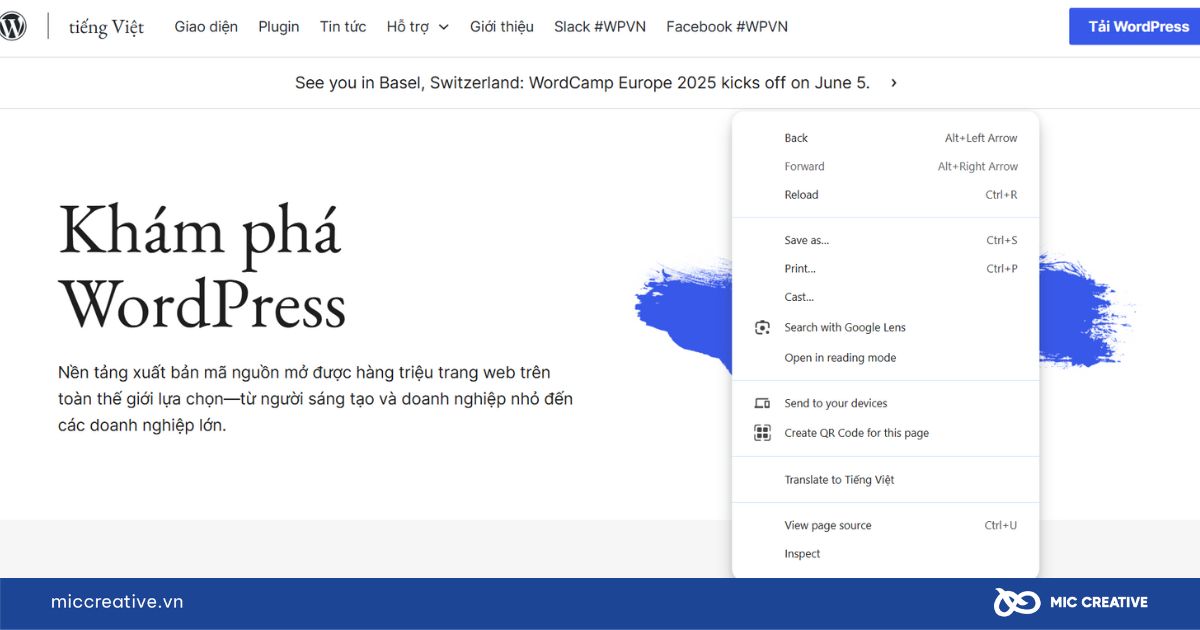Choose Back in the context menu

(x=886, y=138)
